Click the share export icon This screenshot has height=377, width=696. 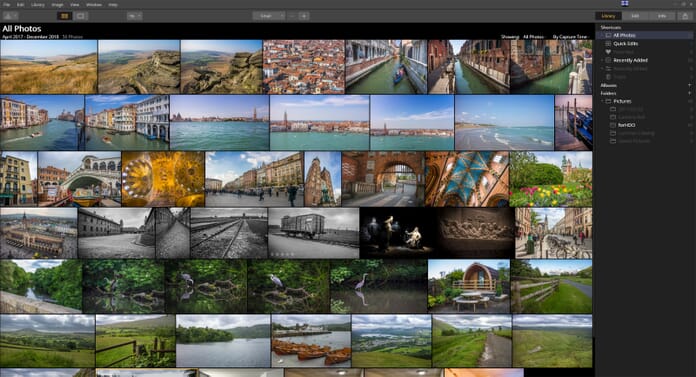(685, 16)
